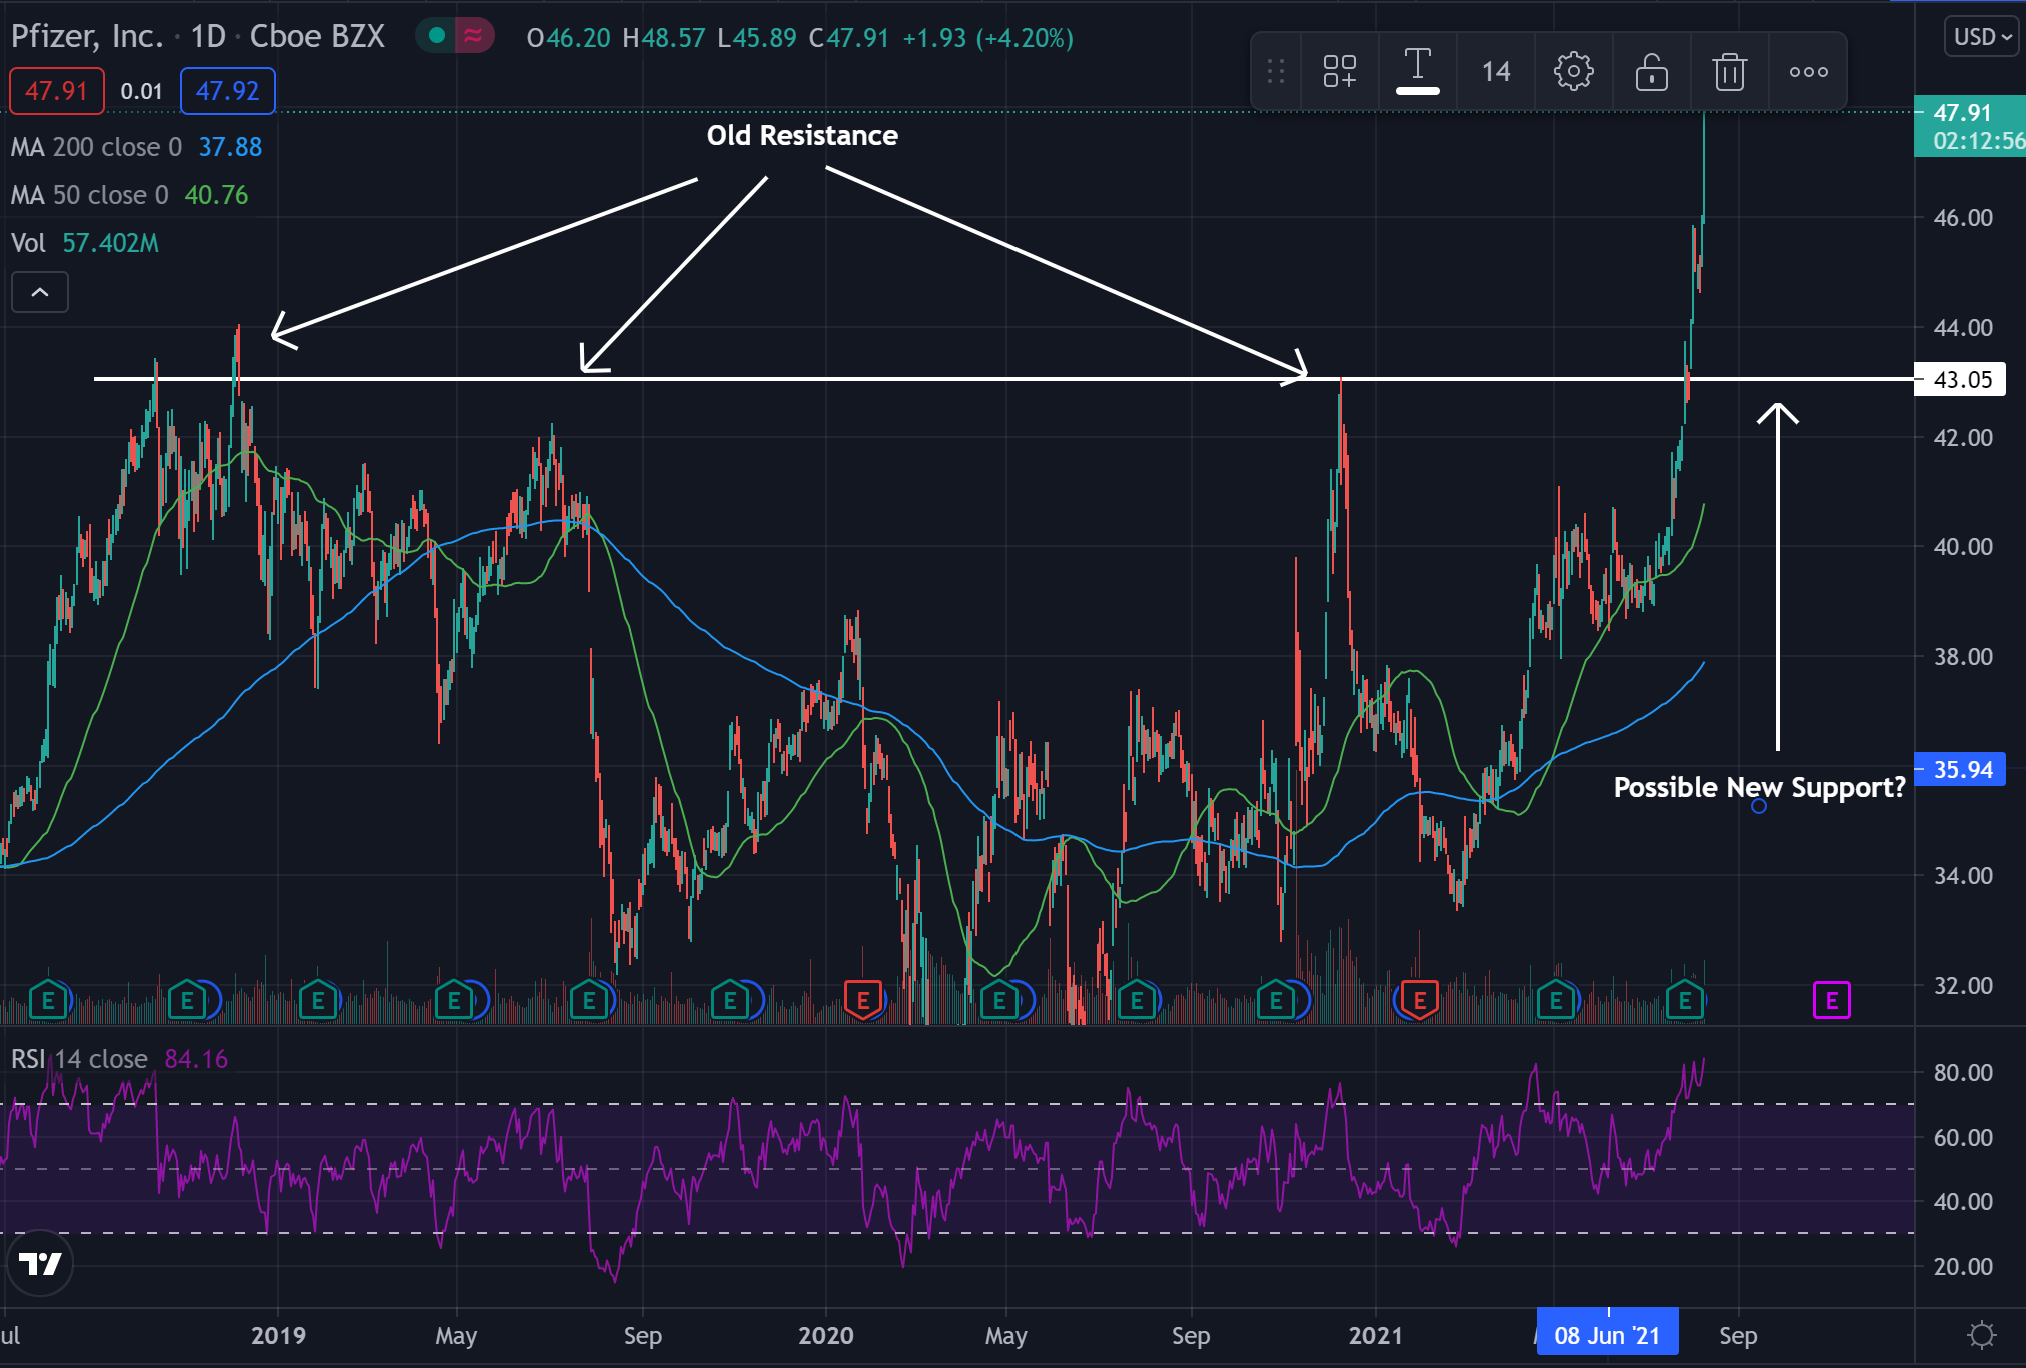Select the RSI 14 close indicator legend
Image resolution: width=2026 pixels, height=1368 pixels.
point(119,1059)
